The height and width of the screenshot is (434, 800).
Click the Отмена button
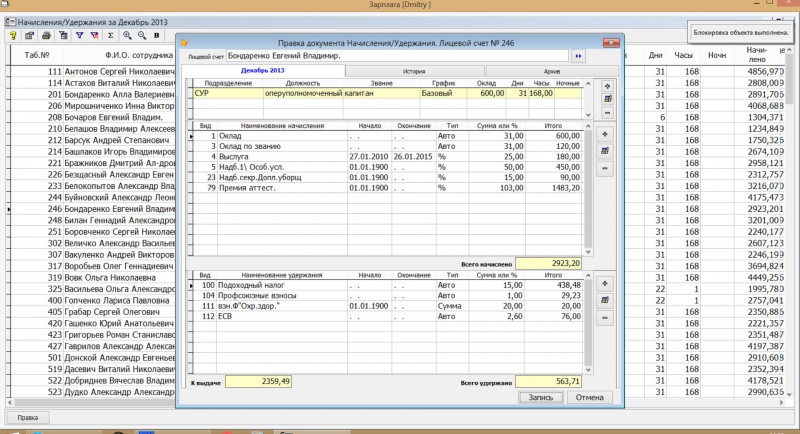(589, 397)
